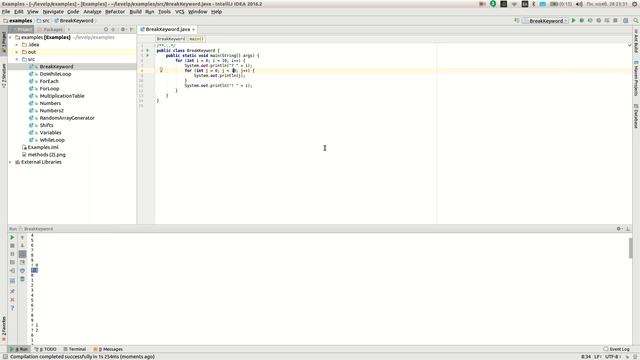The height and width of the screenshot is (360, 640).
Task: Open the File menu
Action: (6, 12)
